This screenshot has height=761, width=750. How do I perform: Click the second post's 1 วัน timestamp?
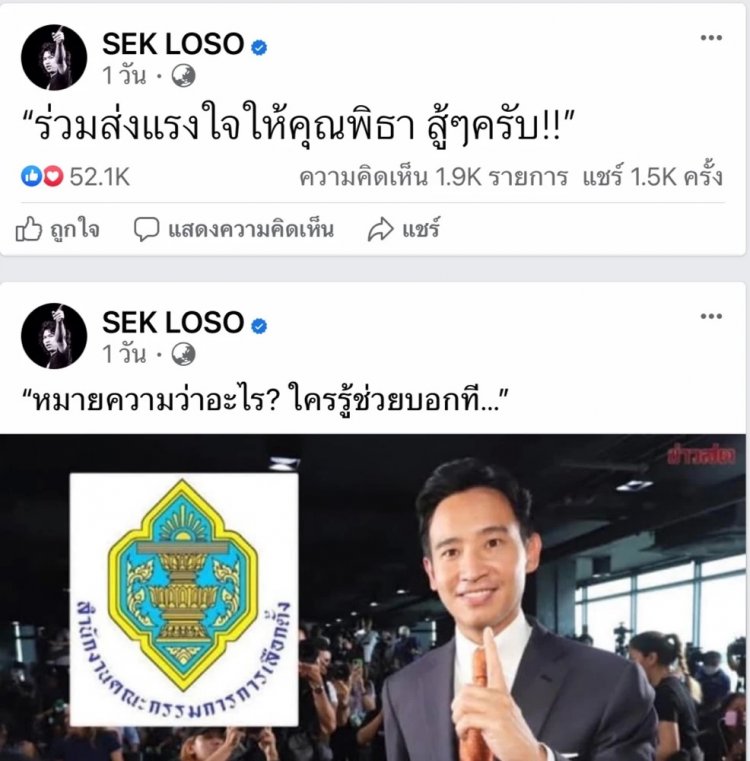[124, 355]
